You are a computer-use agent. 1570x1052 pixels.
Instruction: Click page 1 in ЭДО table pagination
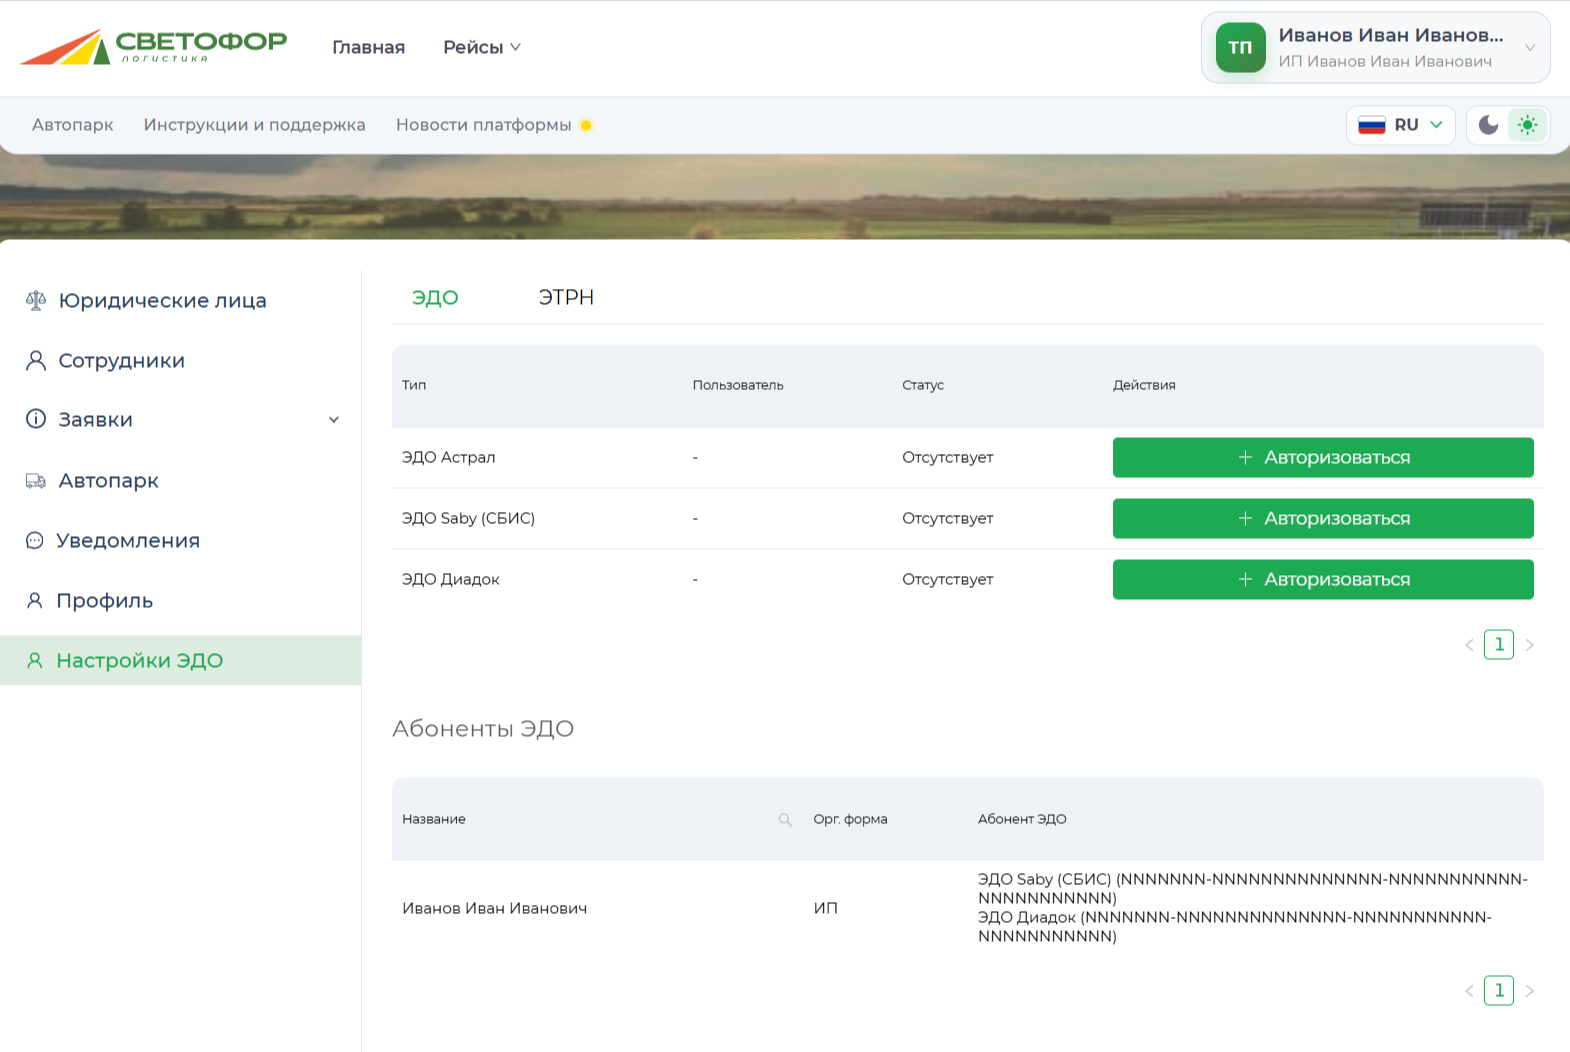(x=1499, y=645)
